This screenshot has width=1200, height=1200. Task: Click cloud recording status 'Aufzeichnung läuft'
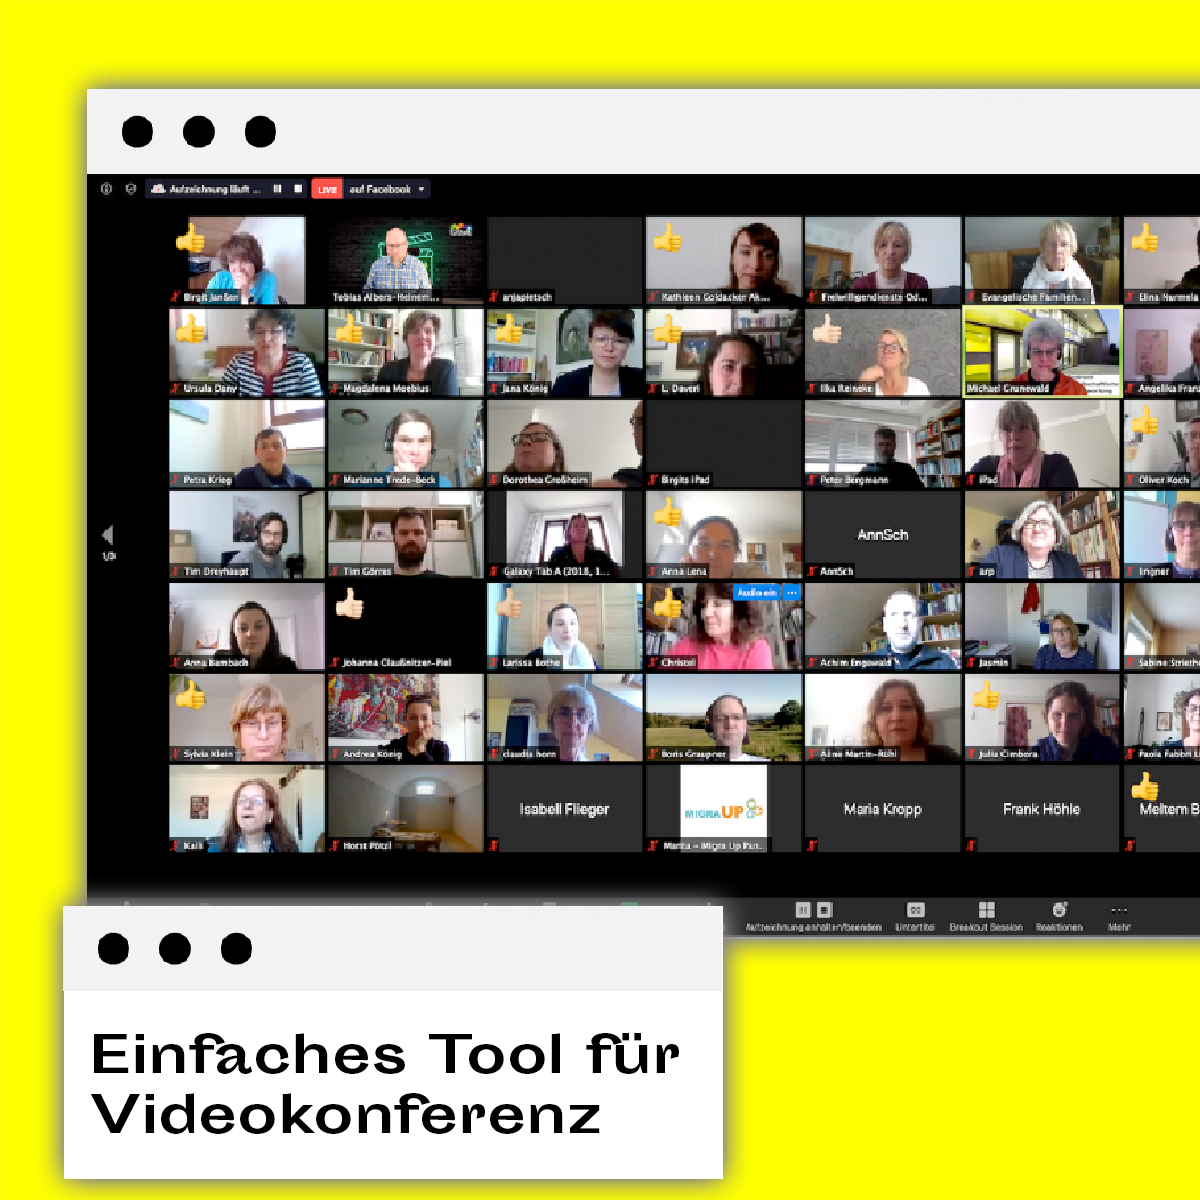pyautogui.click(x=206, y=189)
